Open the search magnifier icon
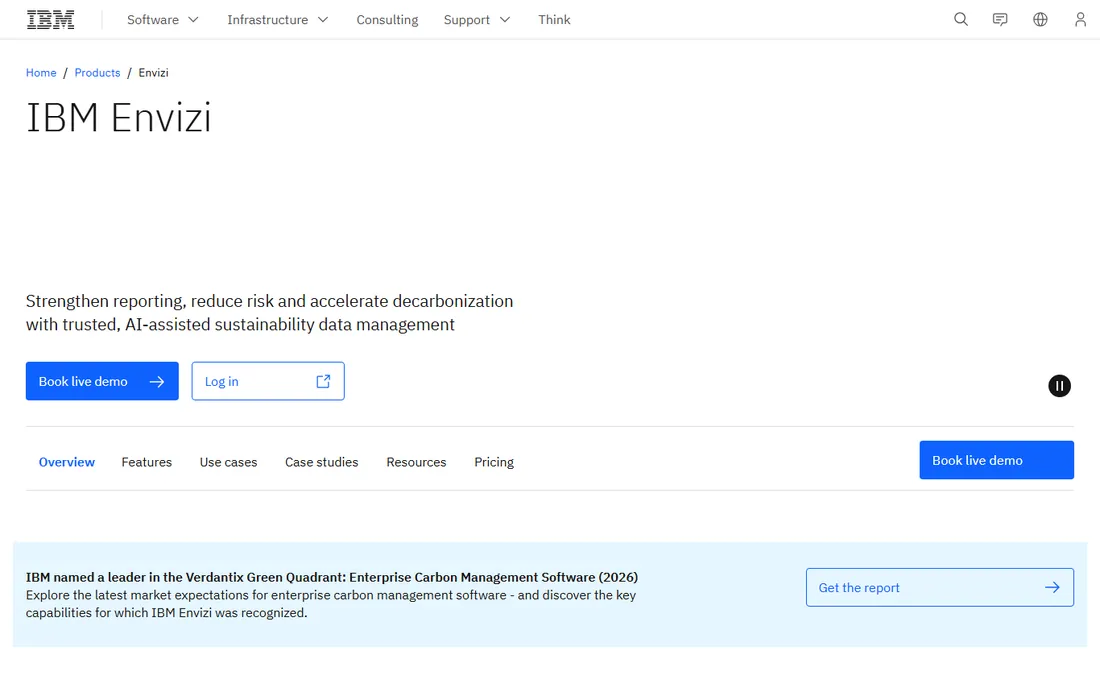Viewport: 1100px width, 688px height. tap(960, 20)
